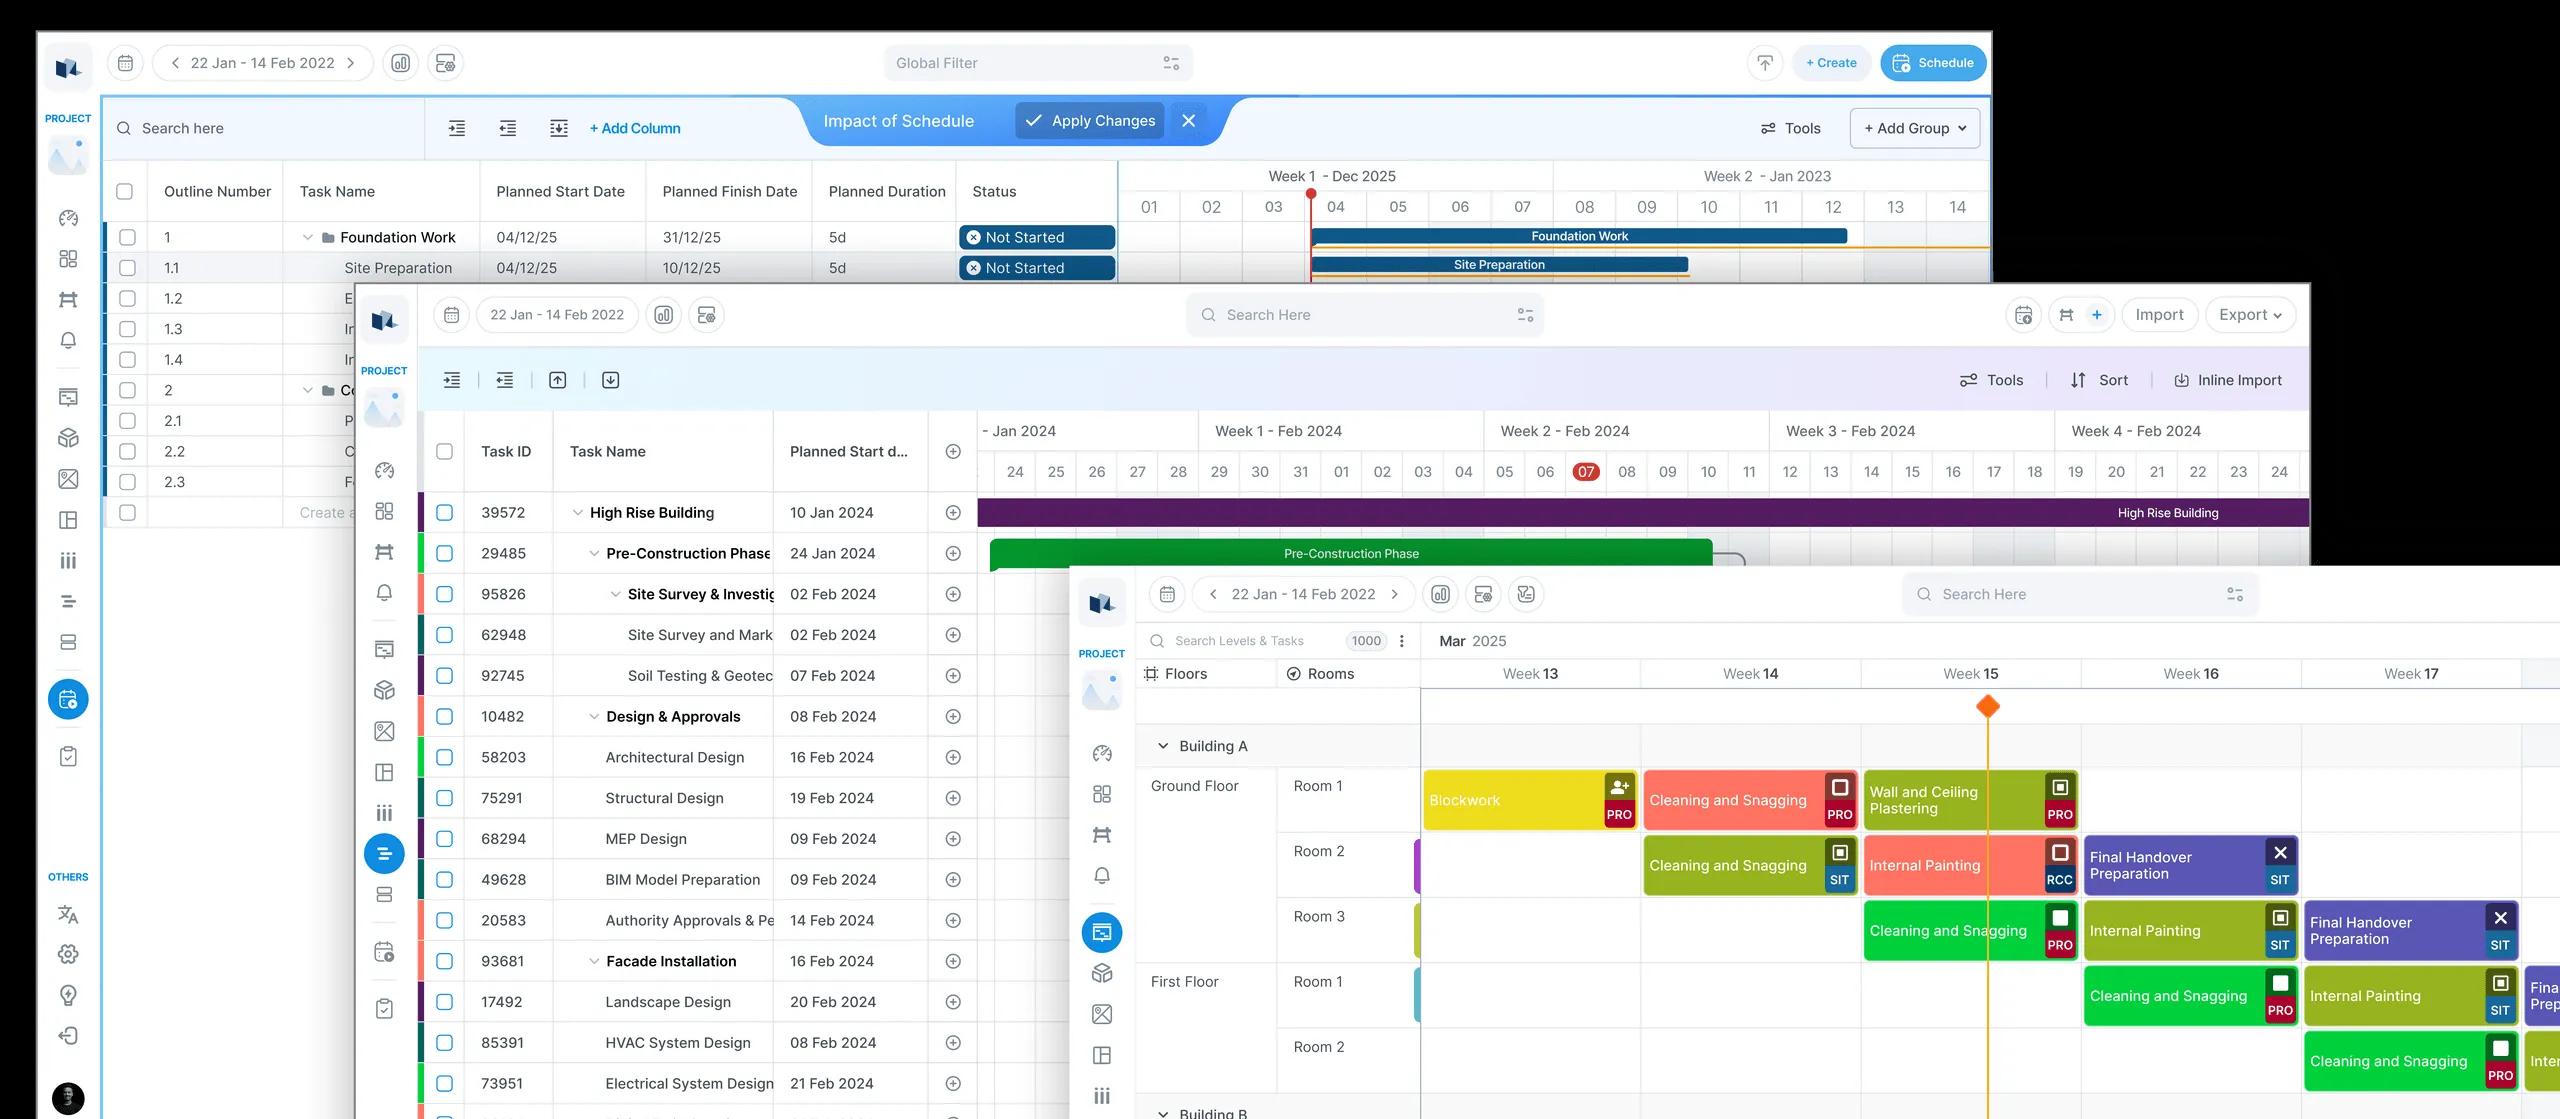Click the green Pre-Construction Phase bar
This screenshot has height=1119, width=2560.
(1351, 553)
